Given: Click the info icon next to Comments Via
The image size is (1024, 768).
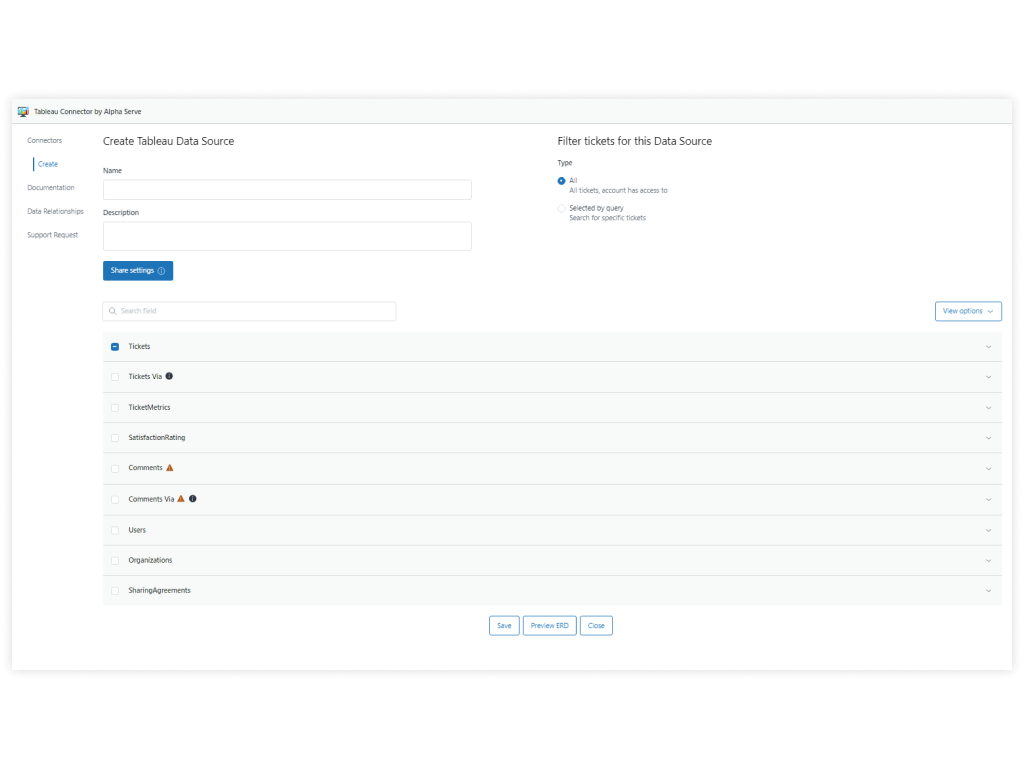Looking at the screenshot, I should click(192, 498).
